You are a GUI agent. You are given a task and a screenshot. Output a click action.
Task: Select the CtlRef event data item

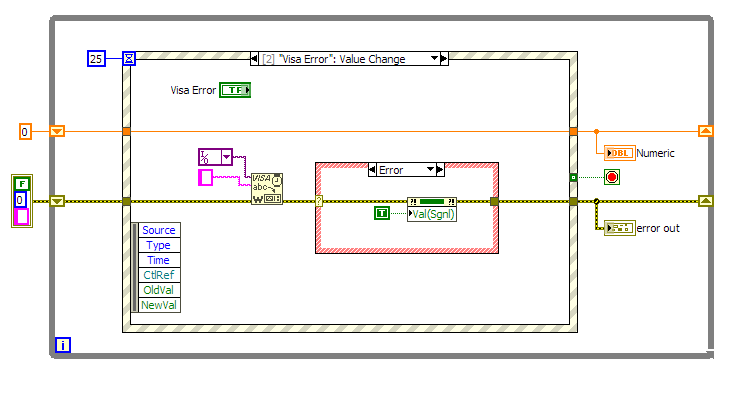point(159,275)
